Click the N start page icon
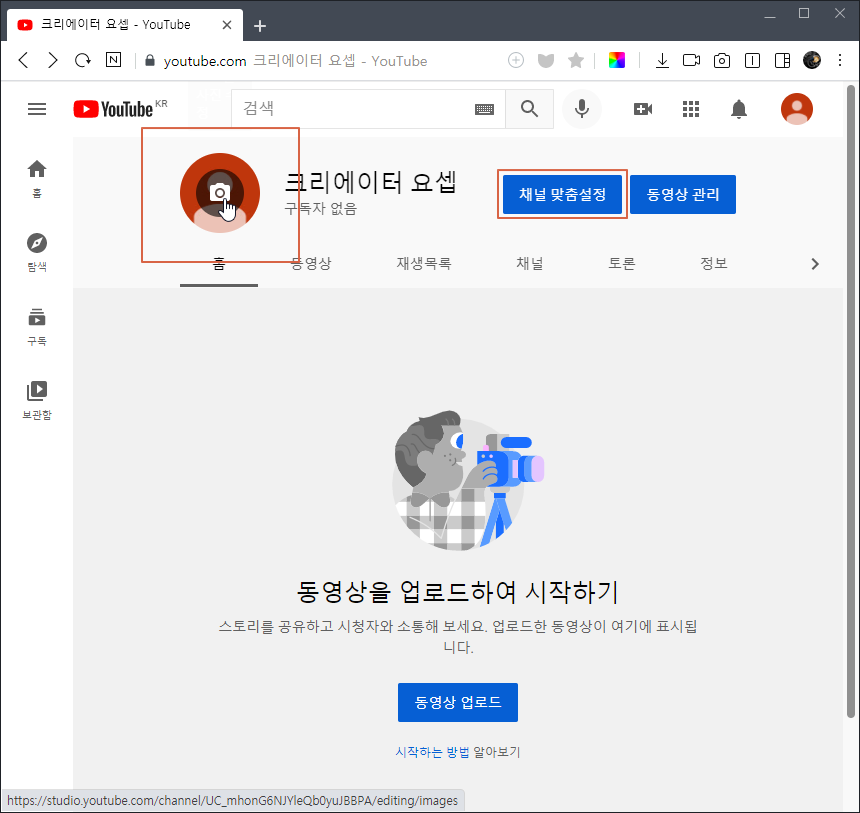The image size is (860, 813). pos(114,60)
